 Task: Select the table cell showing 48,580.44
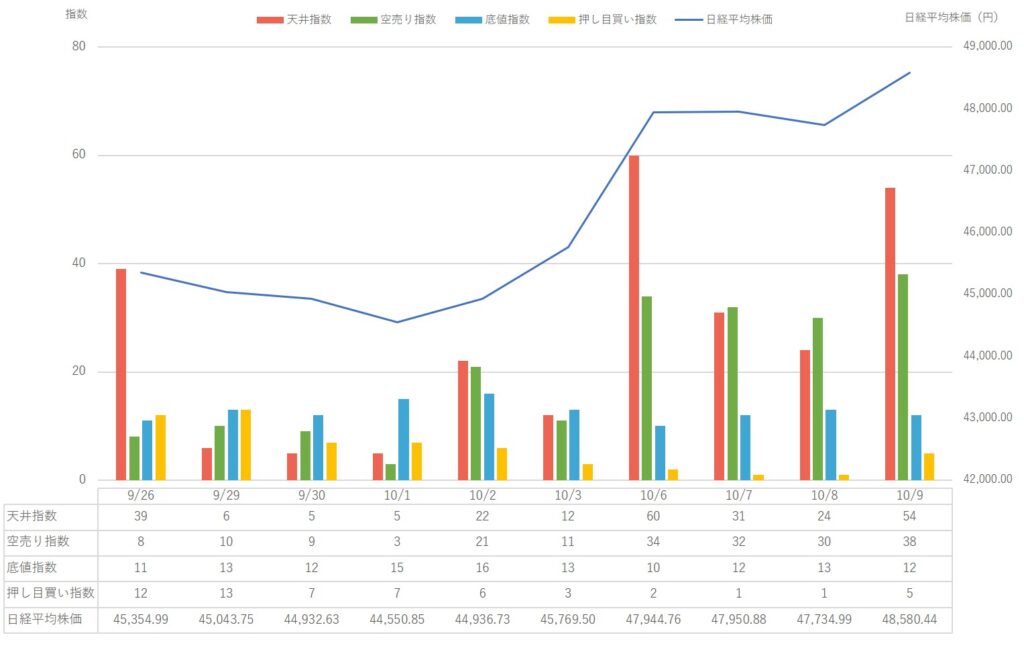point(910,619)
